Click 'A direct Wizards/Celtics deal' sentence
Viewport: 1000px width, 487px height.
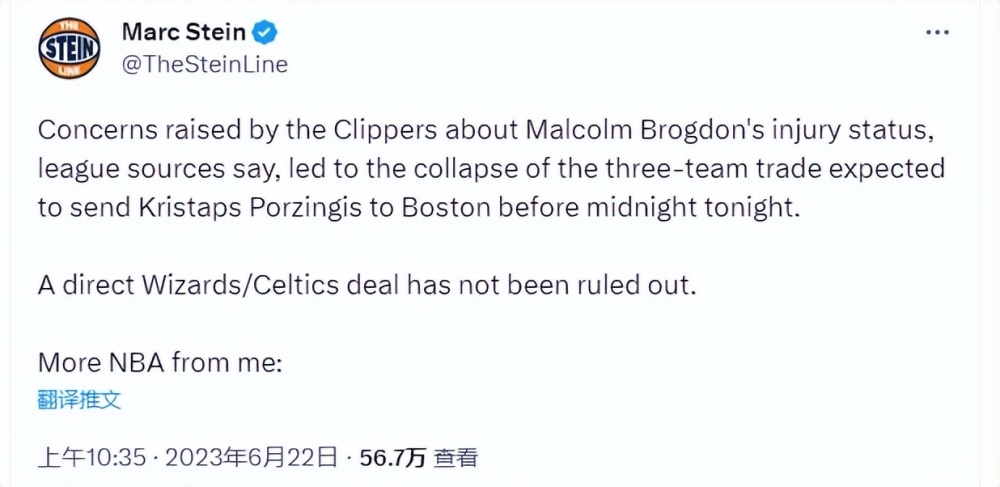coord(366,286)
